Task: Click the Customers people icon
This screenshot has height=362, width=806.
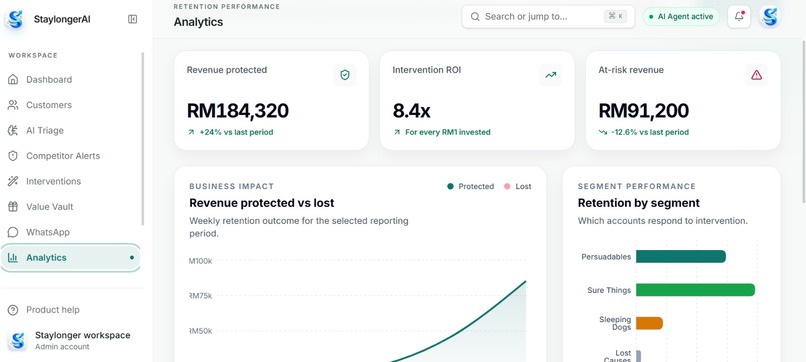Action: click(x=13, y=105)
